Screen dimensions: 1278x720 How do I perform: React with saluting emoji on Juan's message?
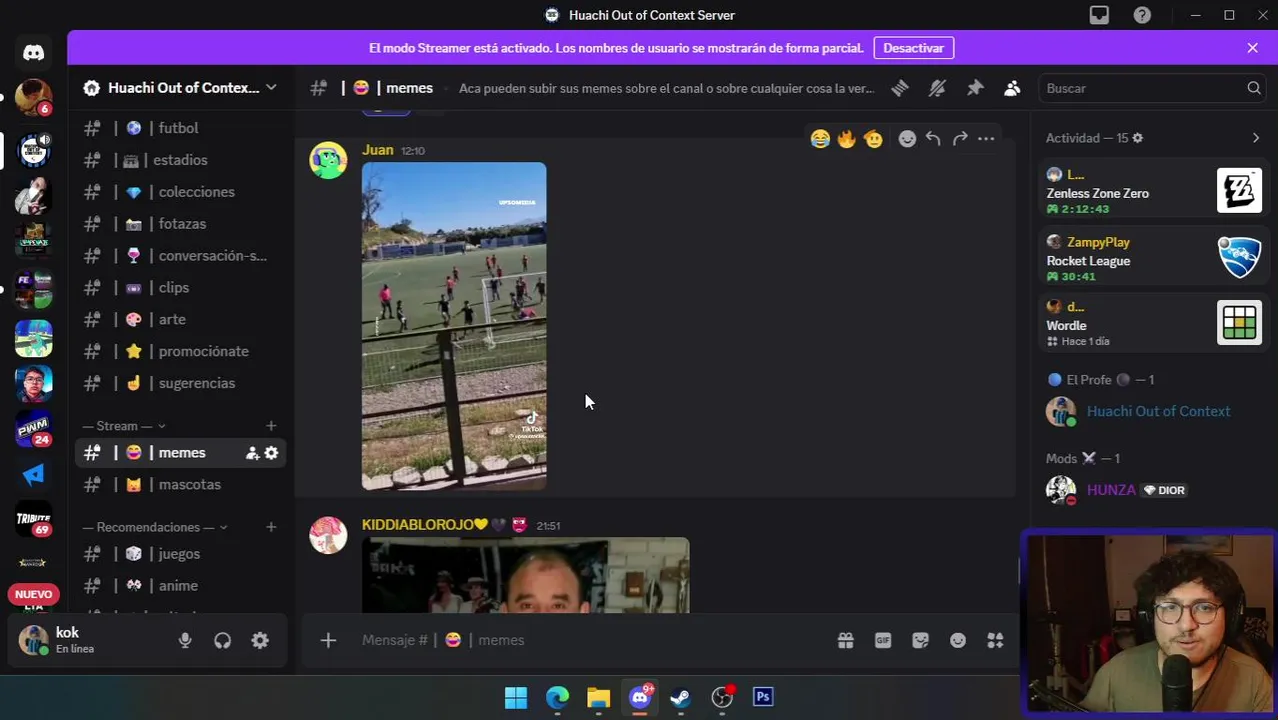pyautogui.click(x=873, y=139)
